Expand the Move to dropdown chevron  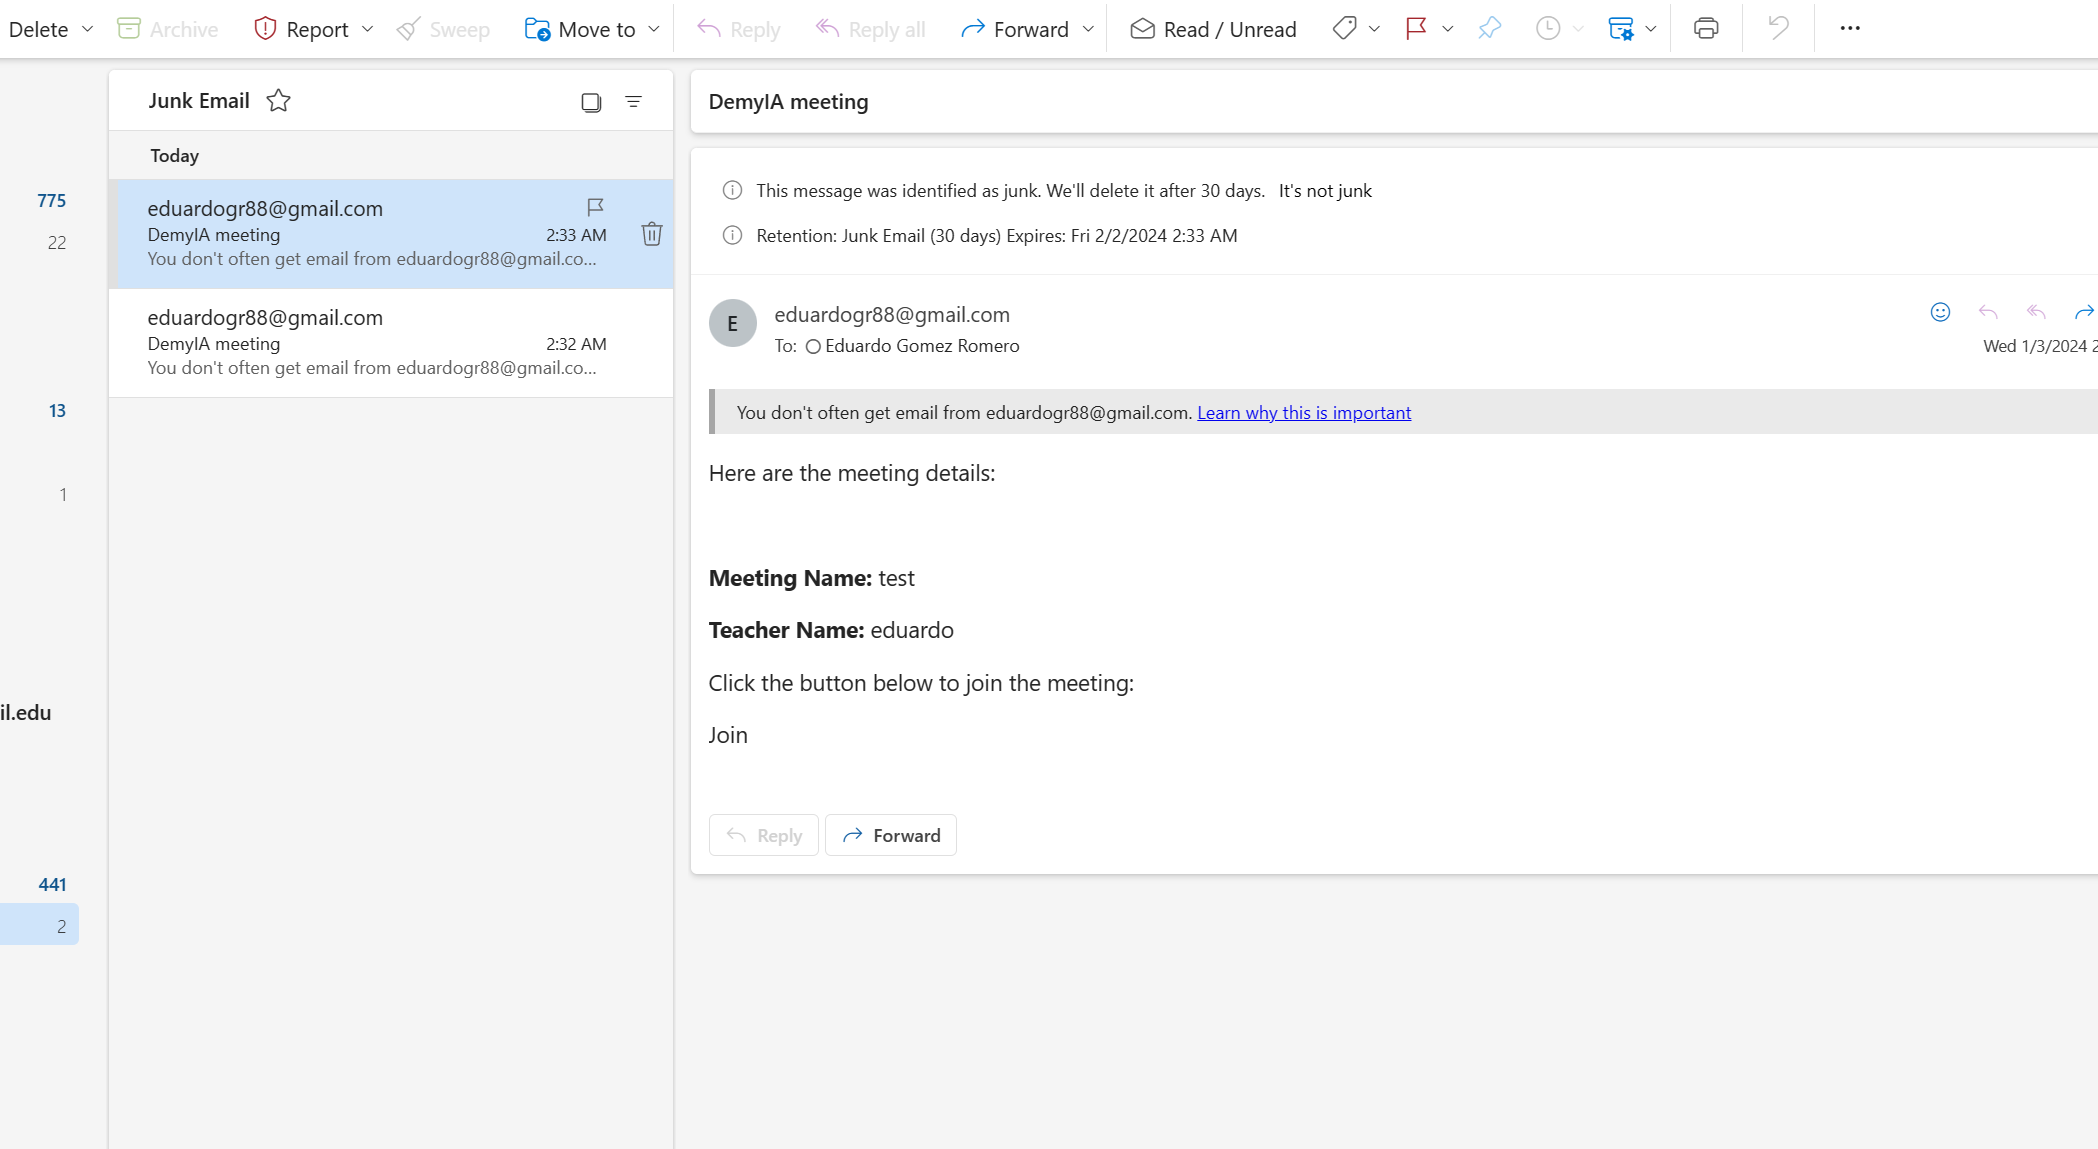point(654,29)
